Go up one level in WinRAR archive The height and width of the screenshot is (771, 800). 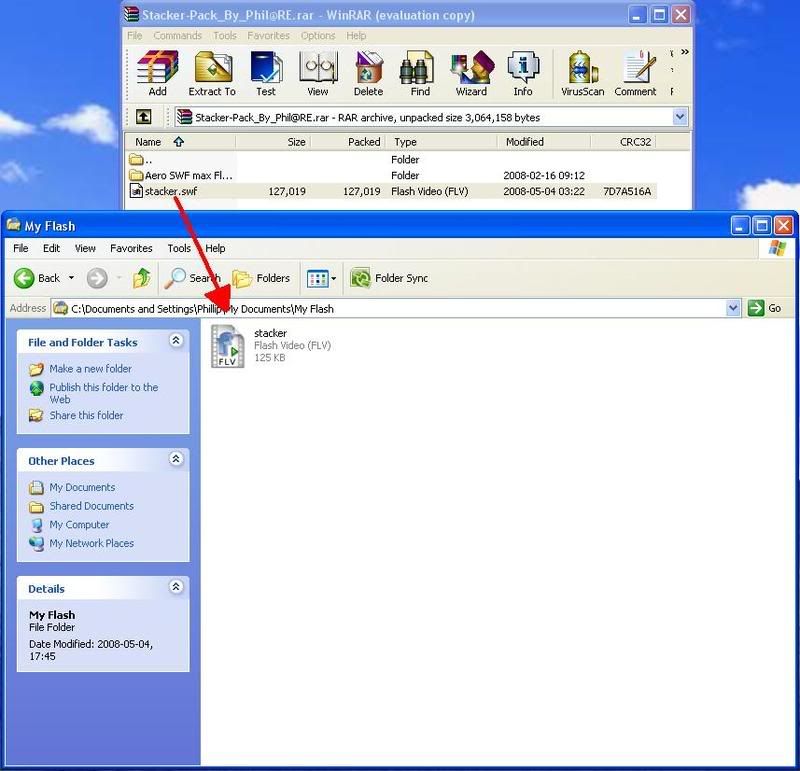pos(143,117)
